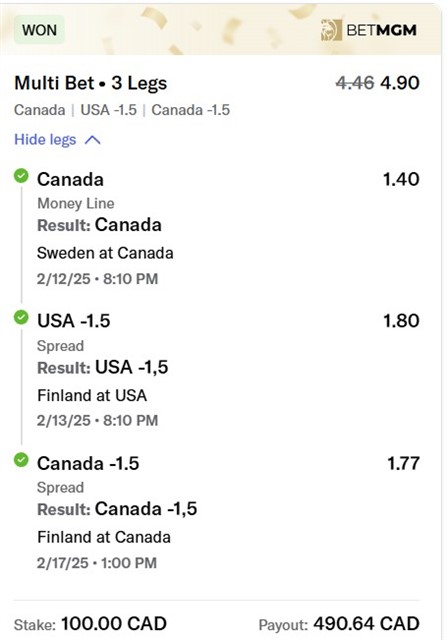This screenshot has width=447, height=640.
Task: Collapse legs using the upward chevron
Action: coord(93,140)
